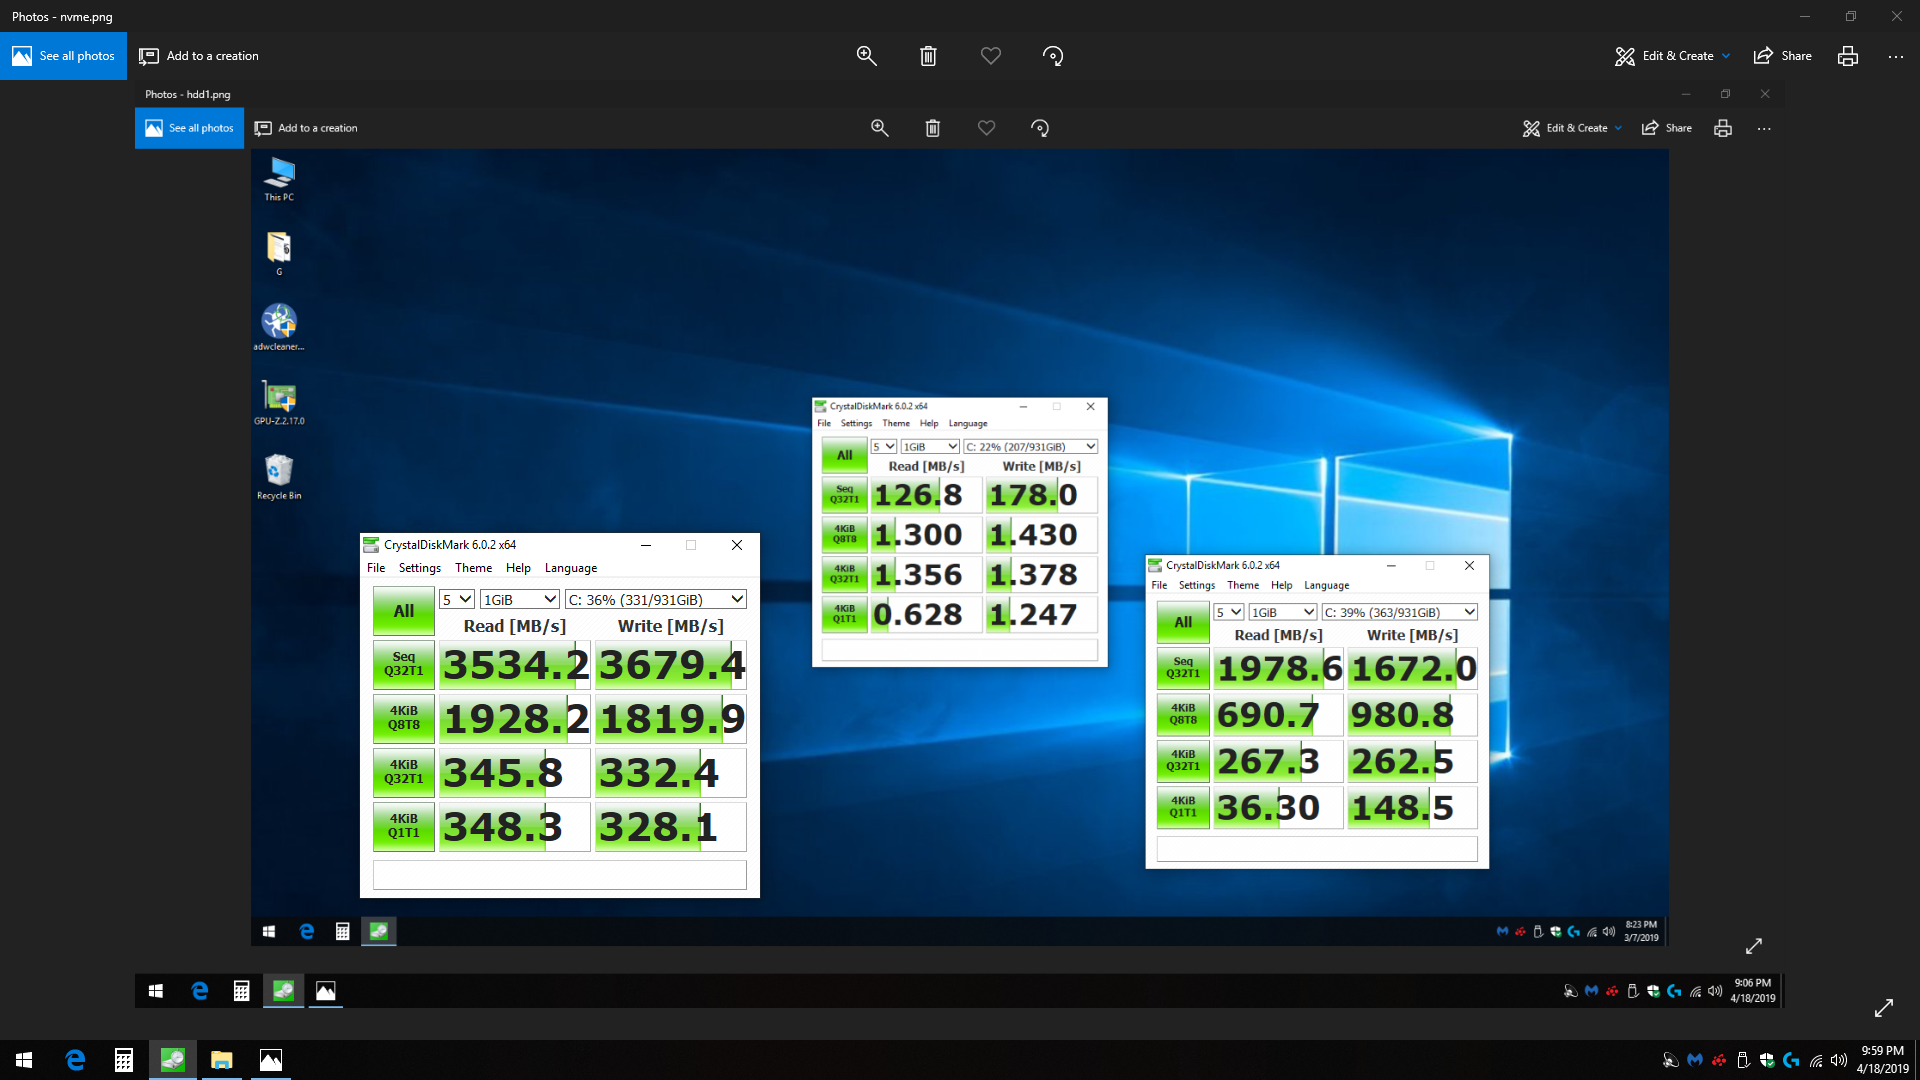This screenshot has width=1920, height=1080.
Task: Click the inner hdd1.png zoom icon
Action: [x=879, y=128]
